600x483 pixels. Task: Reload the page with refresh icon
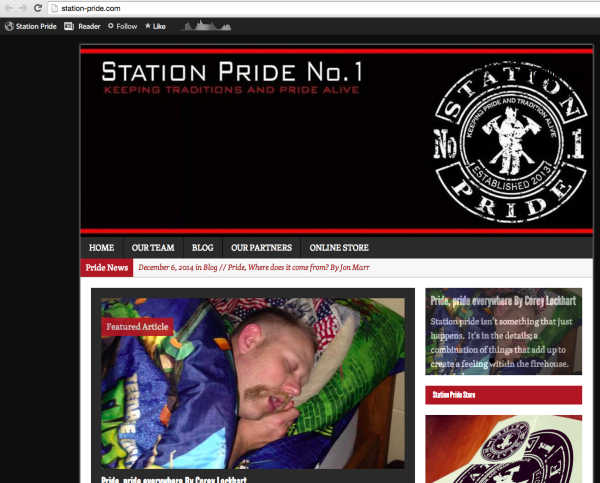(x=38, y=8)
